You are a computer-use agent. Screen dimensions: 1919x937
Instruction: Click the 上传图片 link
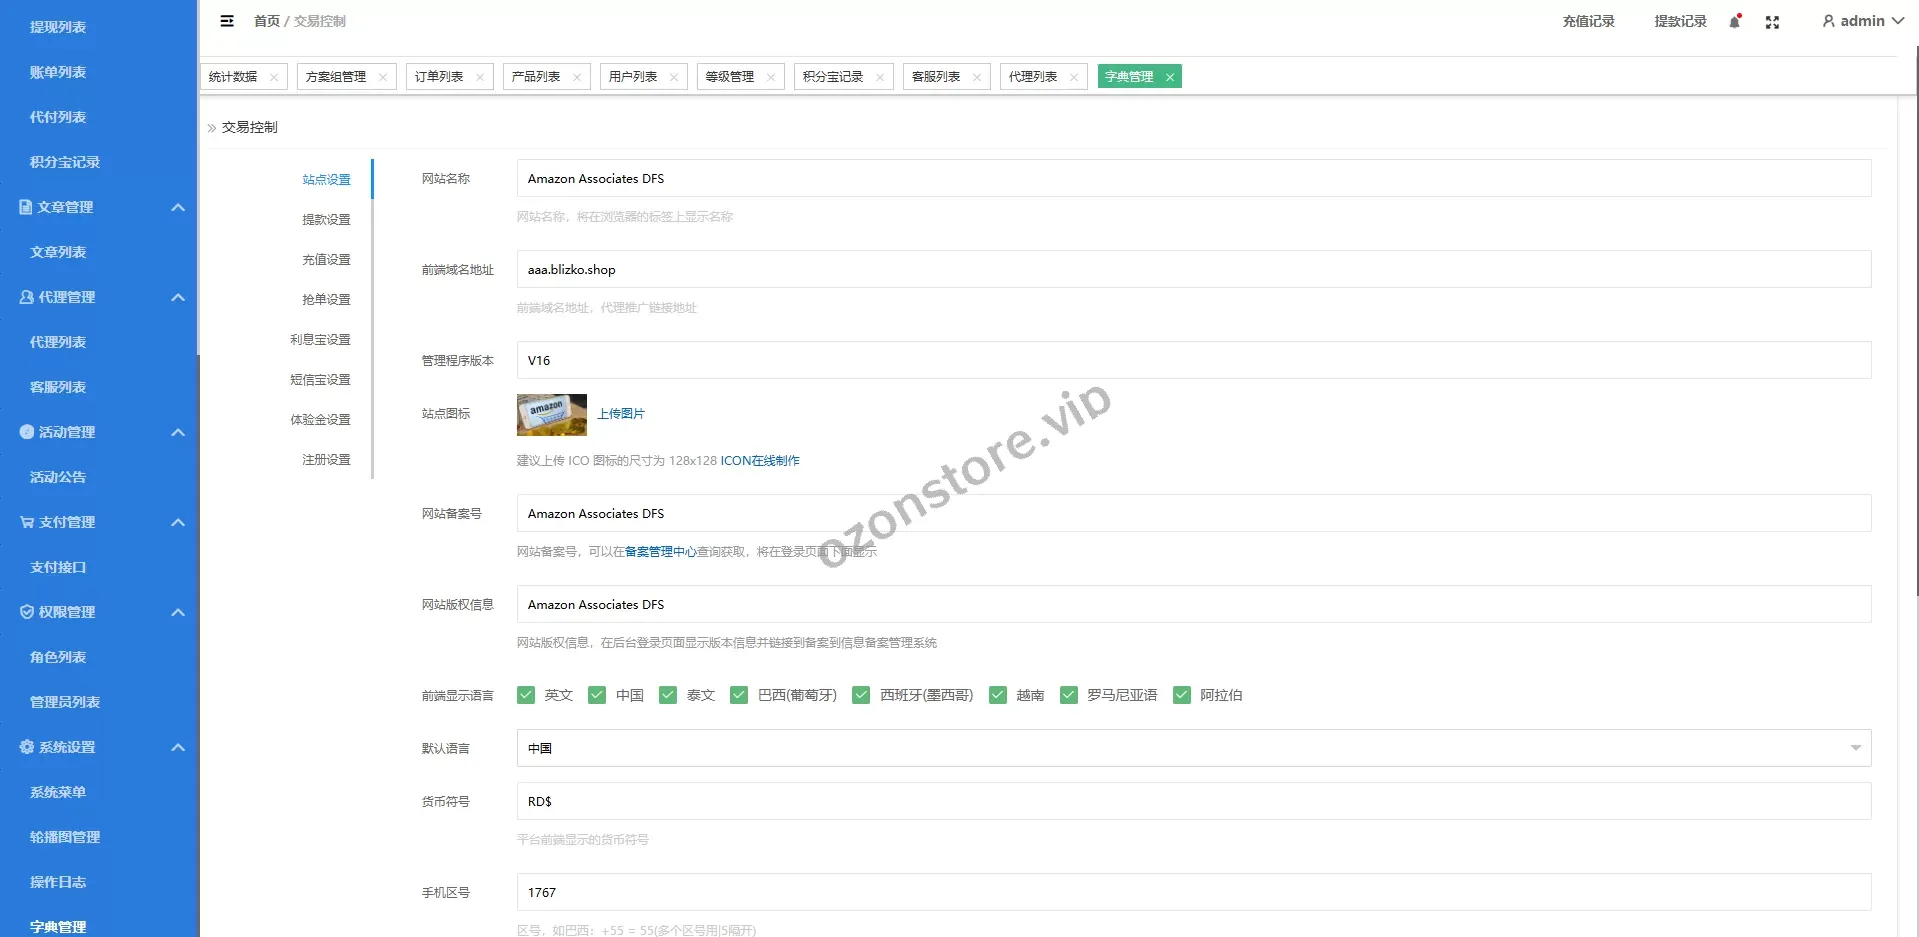pyautogui.click(x=621, y=414)
